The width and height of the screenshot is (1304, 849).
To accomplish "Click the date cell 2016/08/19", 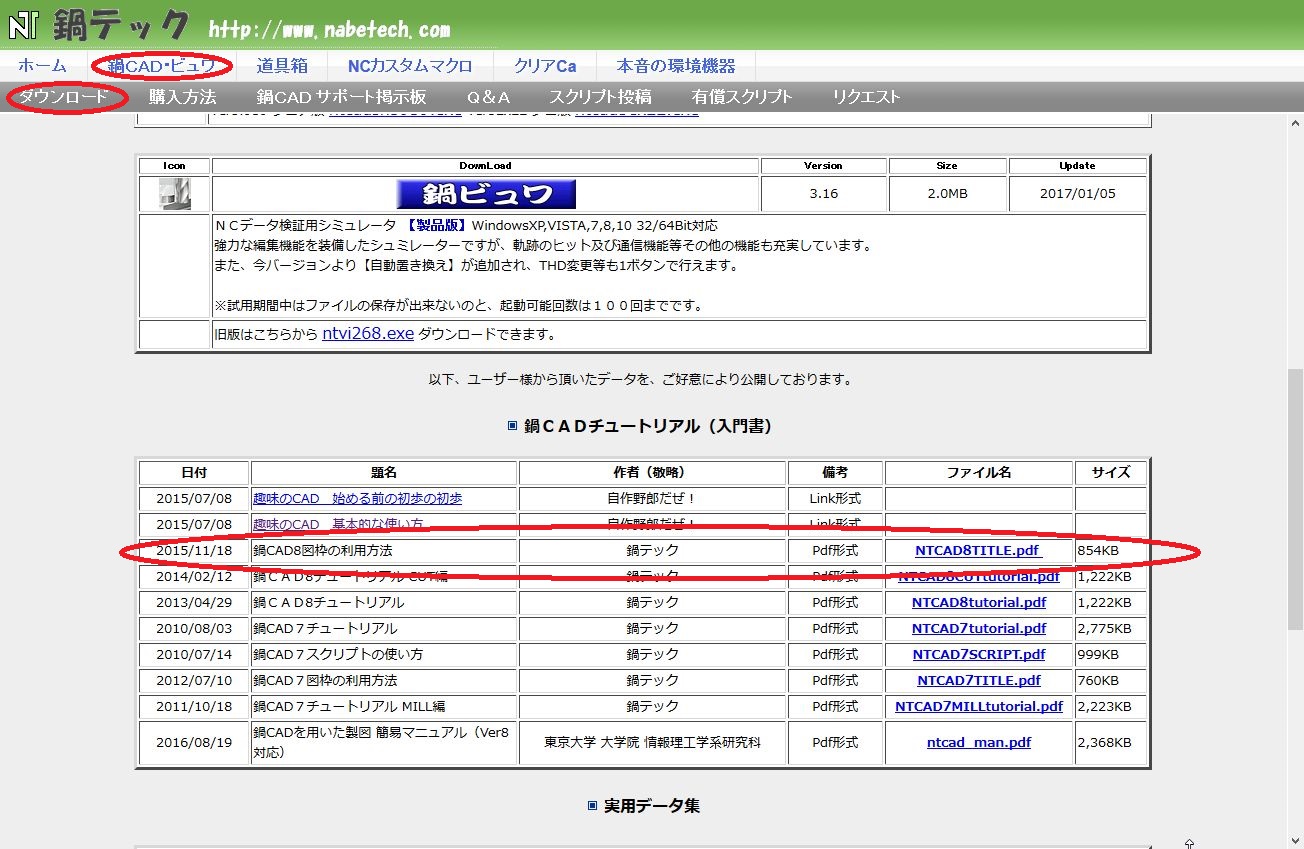I will click(x=194, y=743).
